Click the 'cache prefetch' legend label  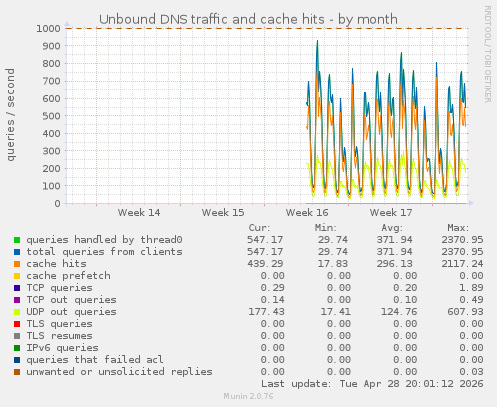[68, 276]
